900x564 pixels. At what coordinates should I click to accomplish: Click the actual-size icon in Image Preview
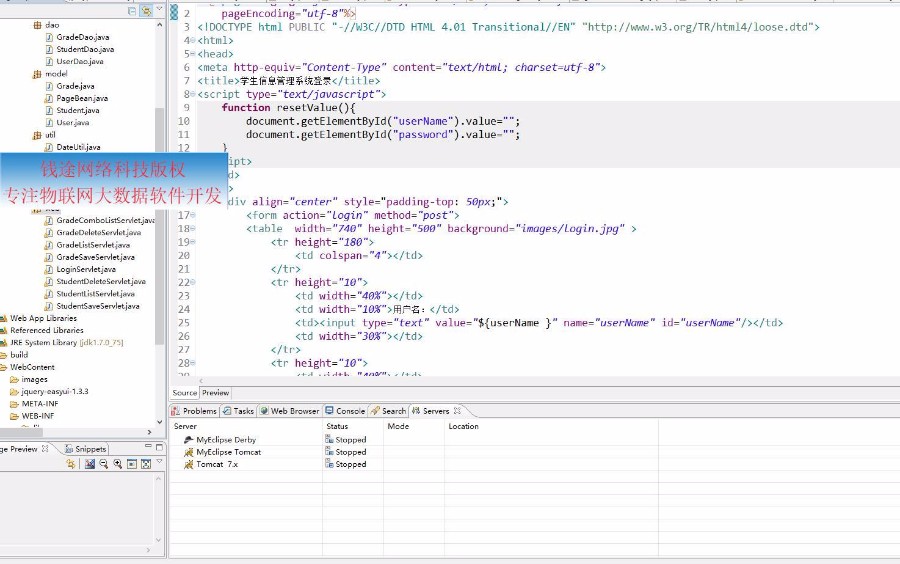pos(132,464)
